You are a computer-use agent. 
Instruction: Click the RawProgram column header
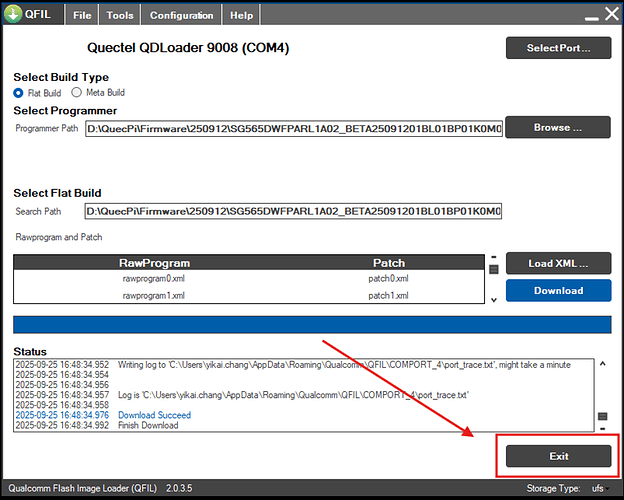154,263
